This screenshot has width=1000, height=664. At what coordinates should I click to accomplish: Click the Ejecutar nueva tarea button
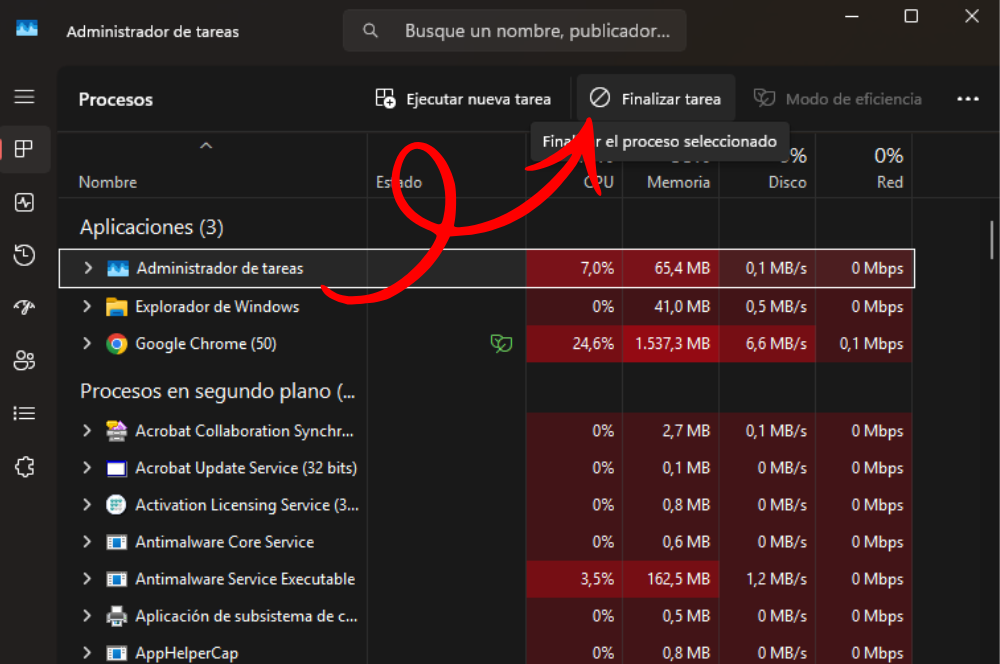(463, 98)
